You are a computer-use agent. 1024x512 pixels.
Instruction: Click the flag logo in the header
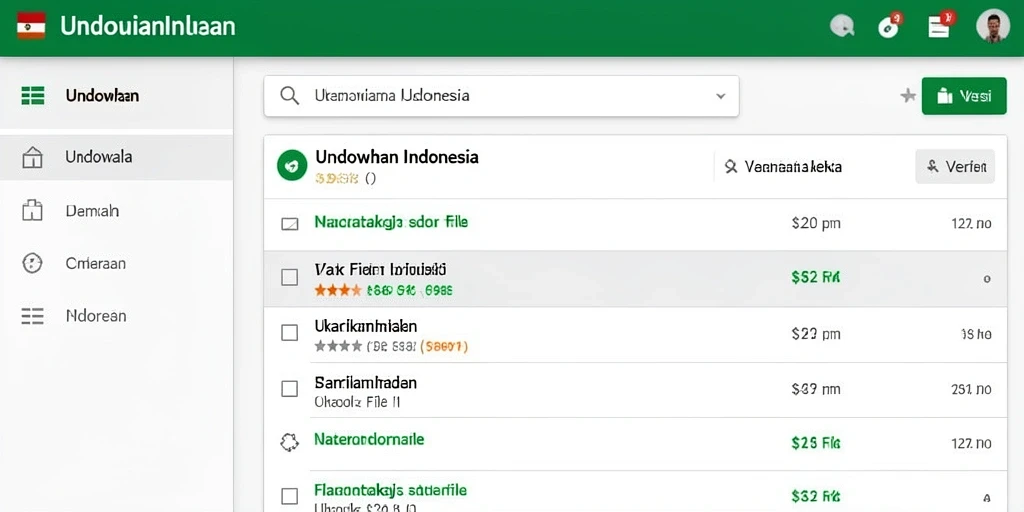click(31, 25)
